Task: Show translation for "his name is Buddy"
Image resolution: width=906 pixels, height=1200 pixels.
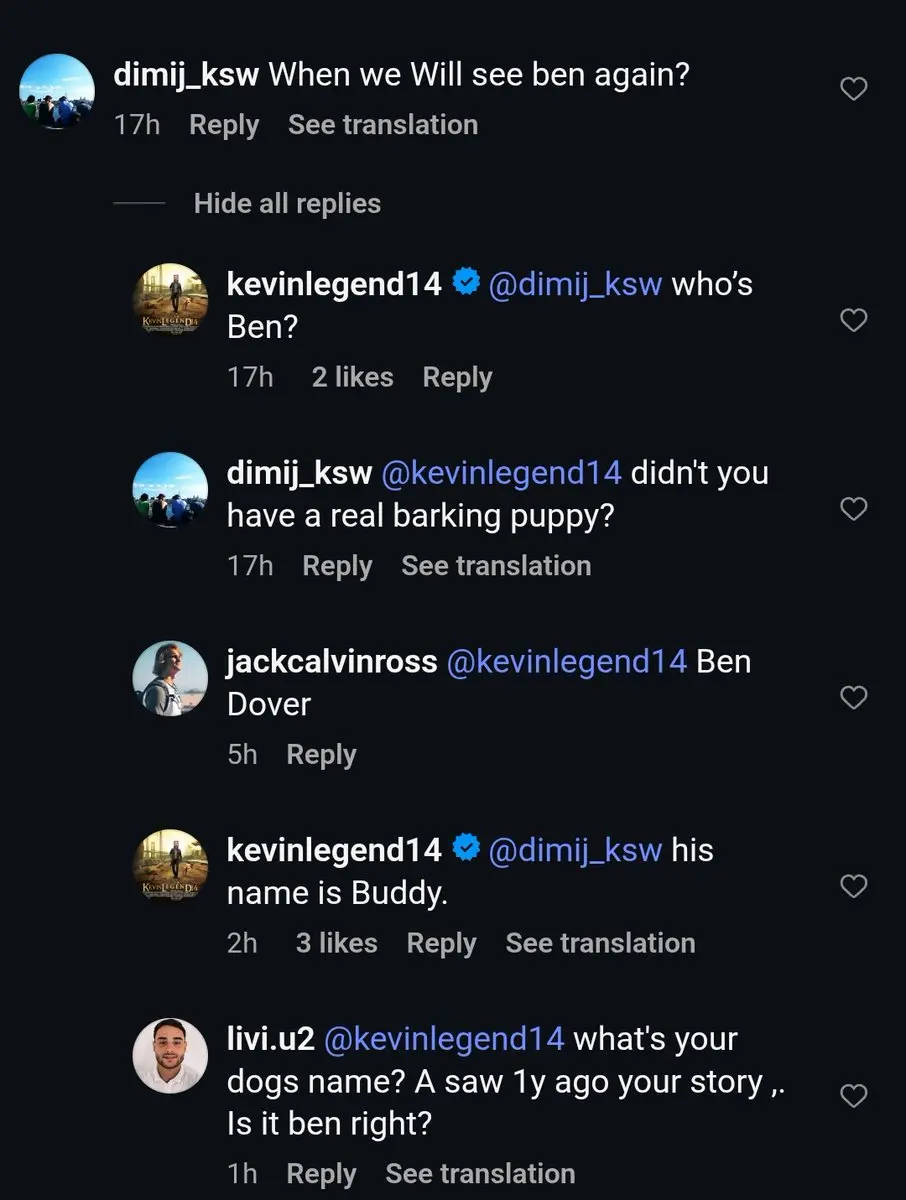Action: [x=600, y=943]
